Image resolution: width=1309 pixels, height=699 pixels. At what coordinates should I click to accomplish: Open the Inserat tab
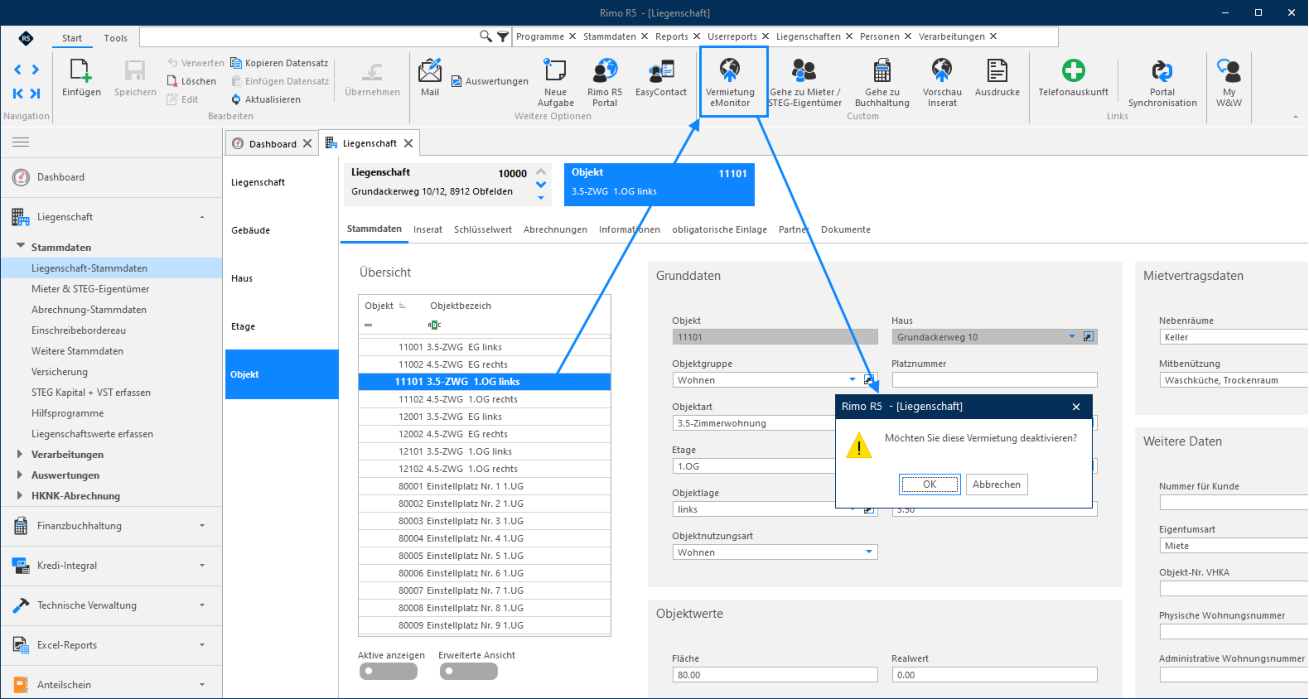pos(428,230)
